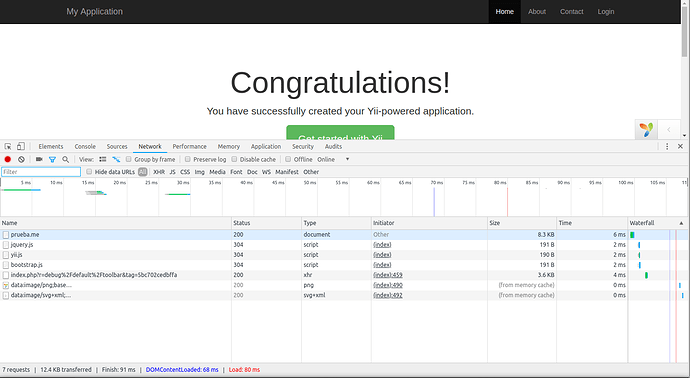The height and width of the screenshot is (378, 690).
Task: Click the Waterfall column sort arrow
Action: pyautogui.click(x=681, y=223)
